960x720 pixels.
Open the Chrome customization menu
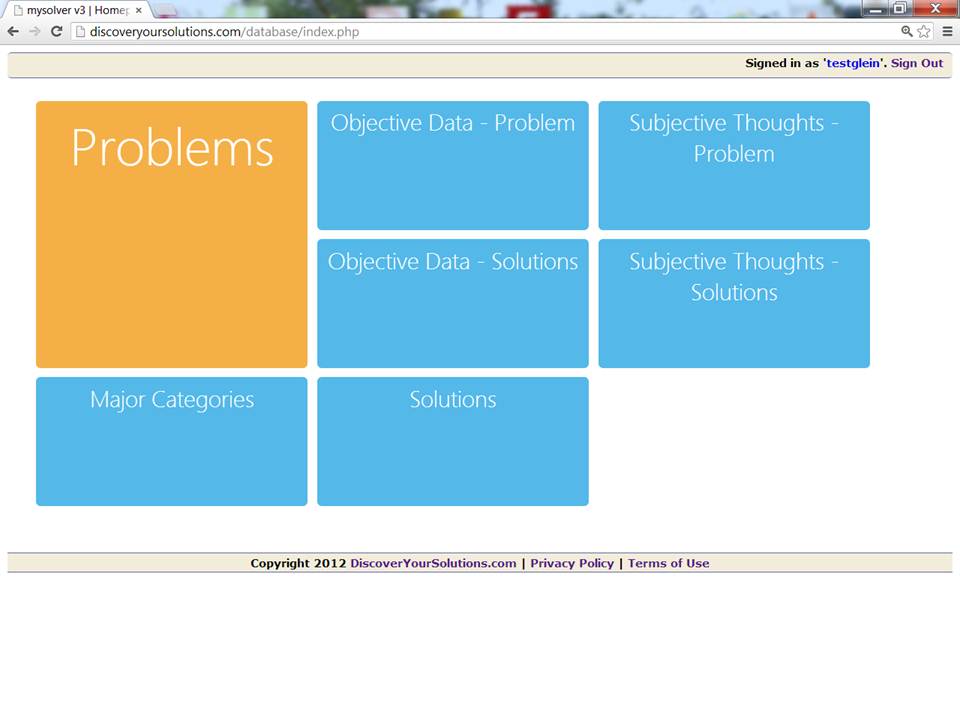(946, 31)
